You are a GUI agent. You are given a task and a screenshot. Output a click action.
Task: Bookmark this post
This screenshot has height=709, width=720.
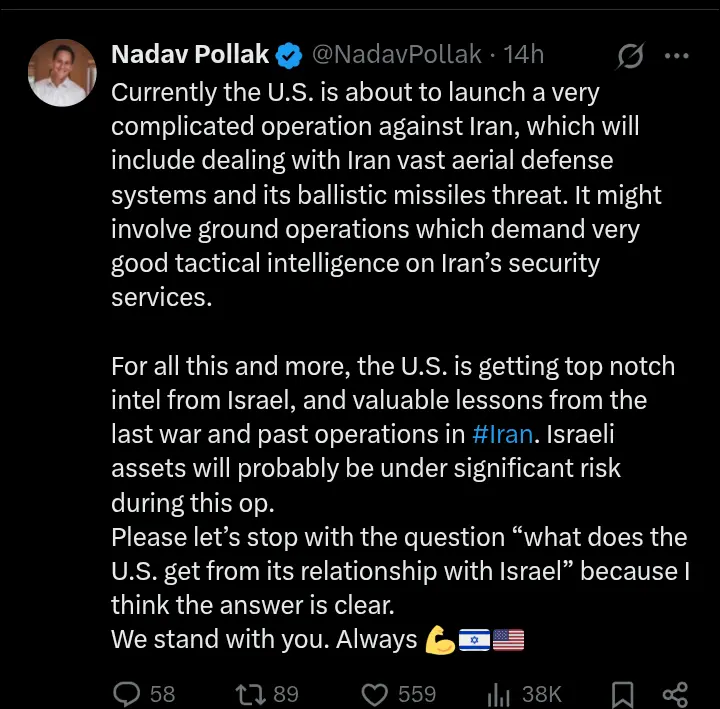click(x=622, y=692)
